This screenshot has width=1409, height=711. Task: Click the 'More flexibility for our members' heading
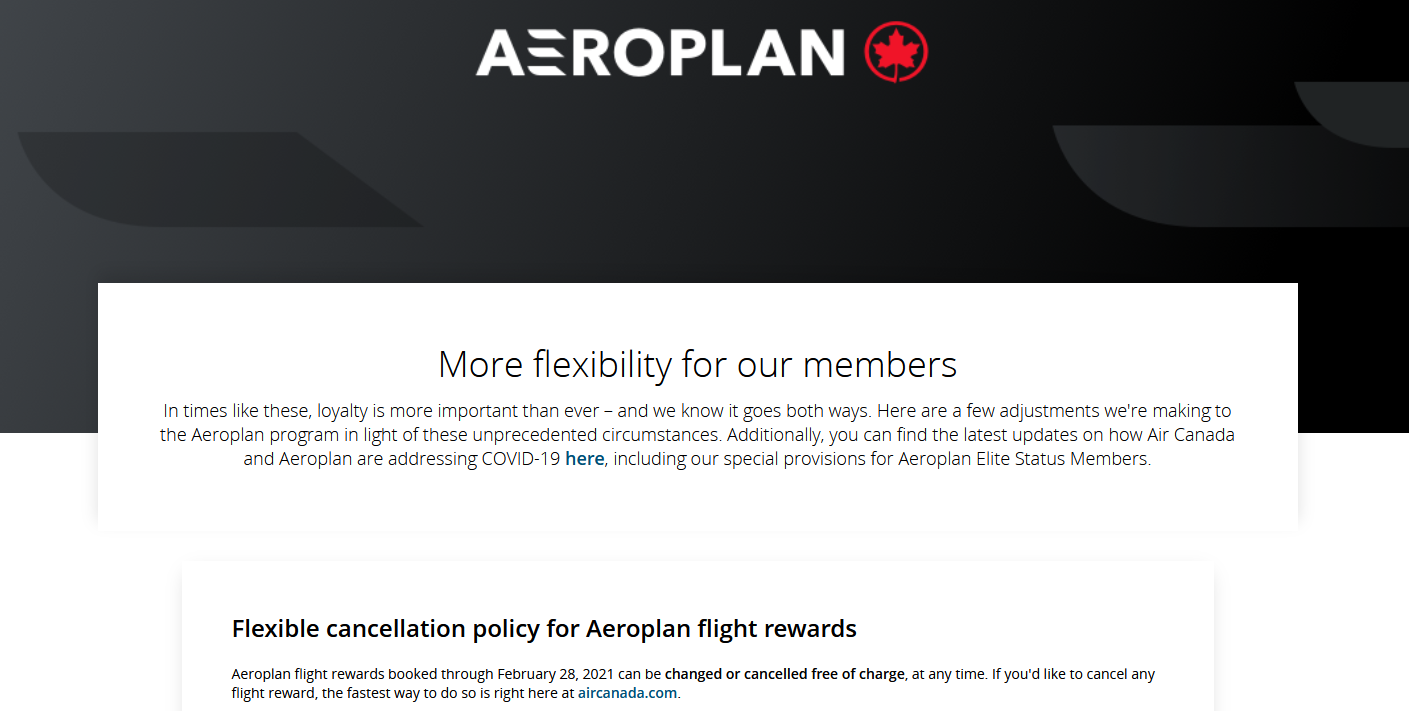[698, 364]
